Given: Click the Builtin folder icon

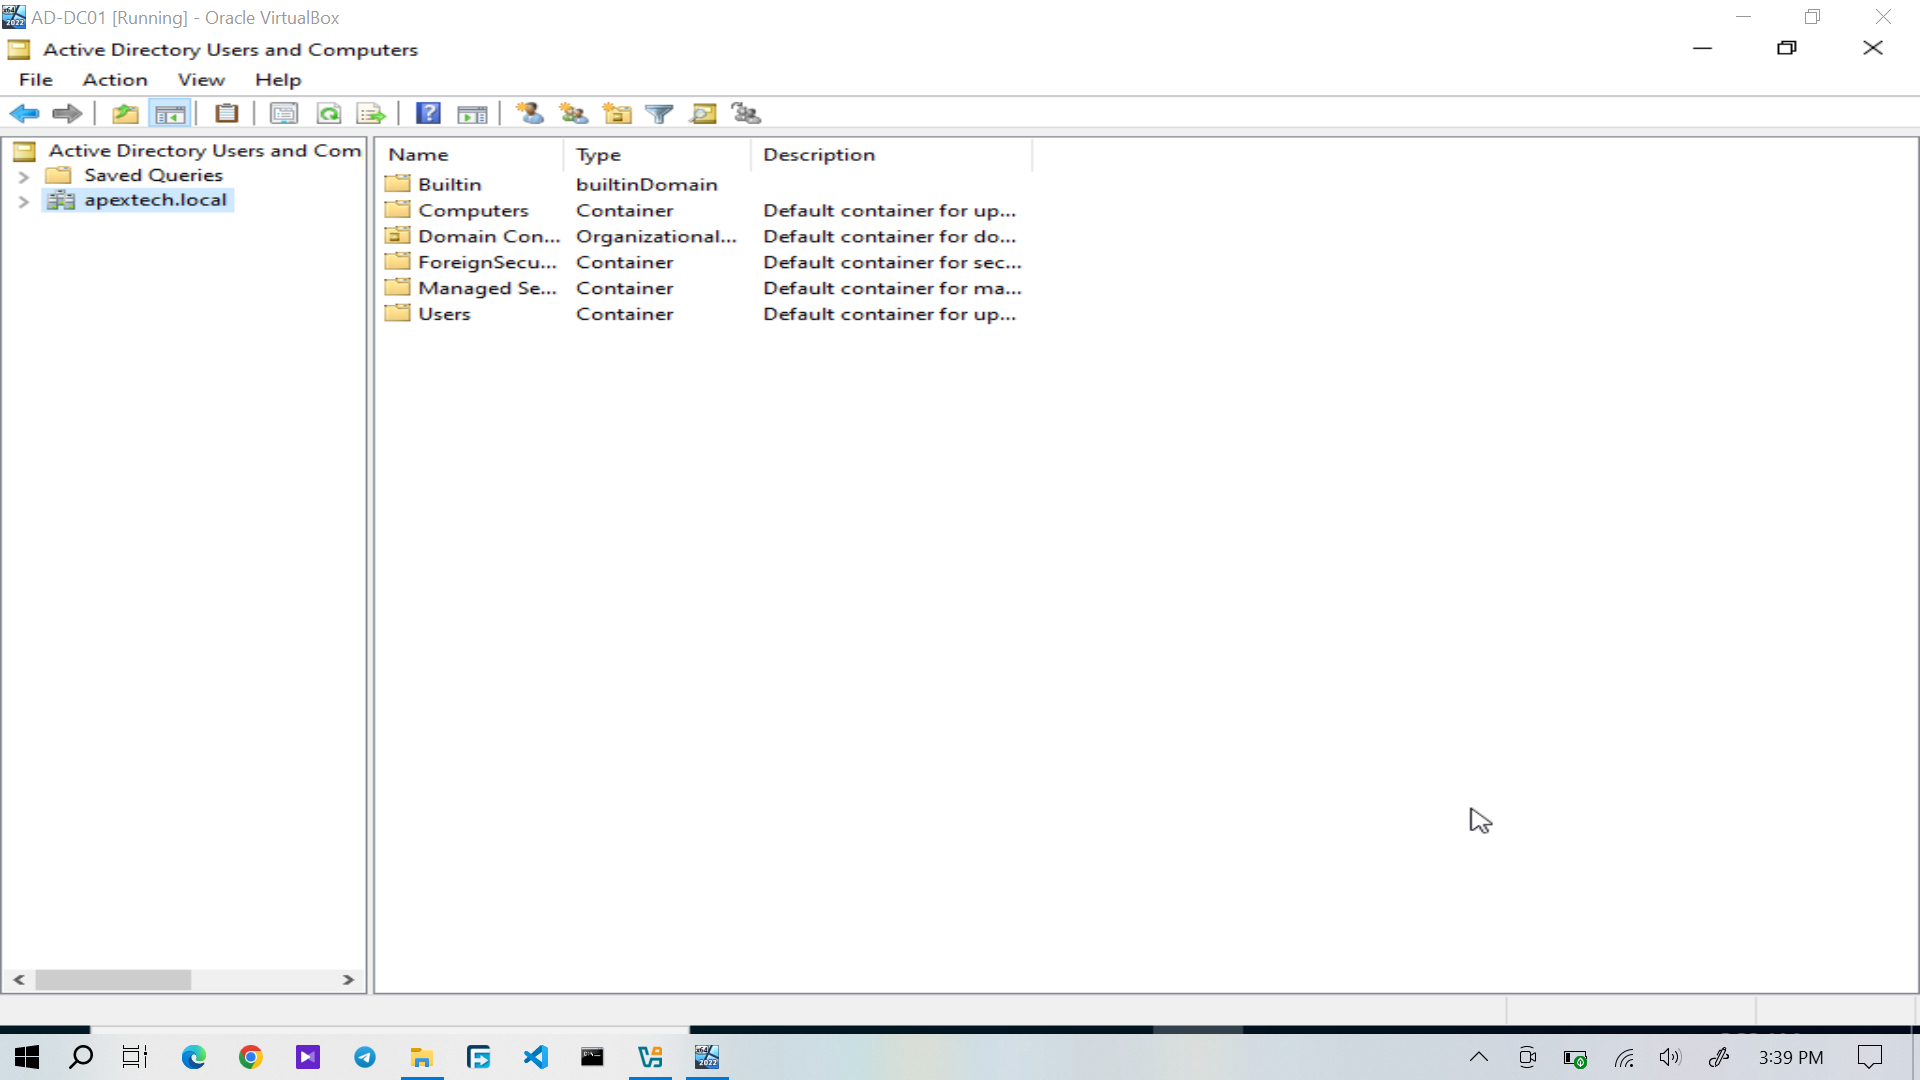Looking at the screenshot, I should 398,184.
